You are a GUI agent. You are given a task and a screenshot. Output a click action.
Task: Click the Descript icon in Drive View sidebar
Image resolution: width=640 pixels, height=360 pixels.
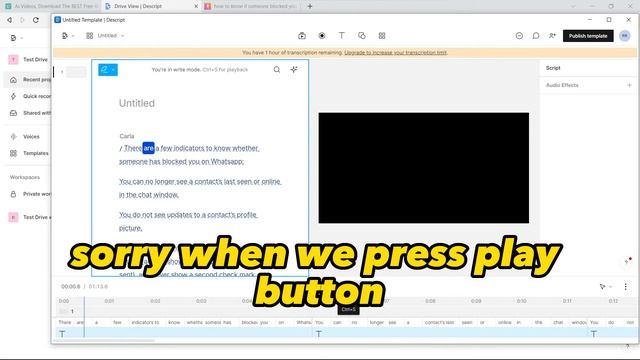coord(13,38)
